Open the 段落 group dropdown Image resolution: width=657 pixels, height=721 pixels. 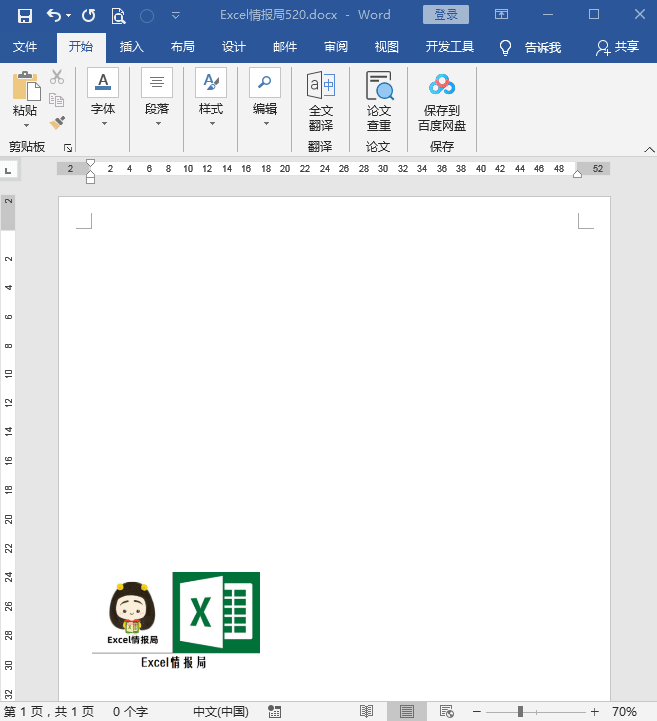157,97
